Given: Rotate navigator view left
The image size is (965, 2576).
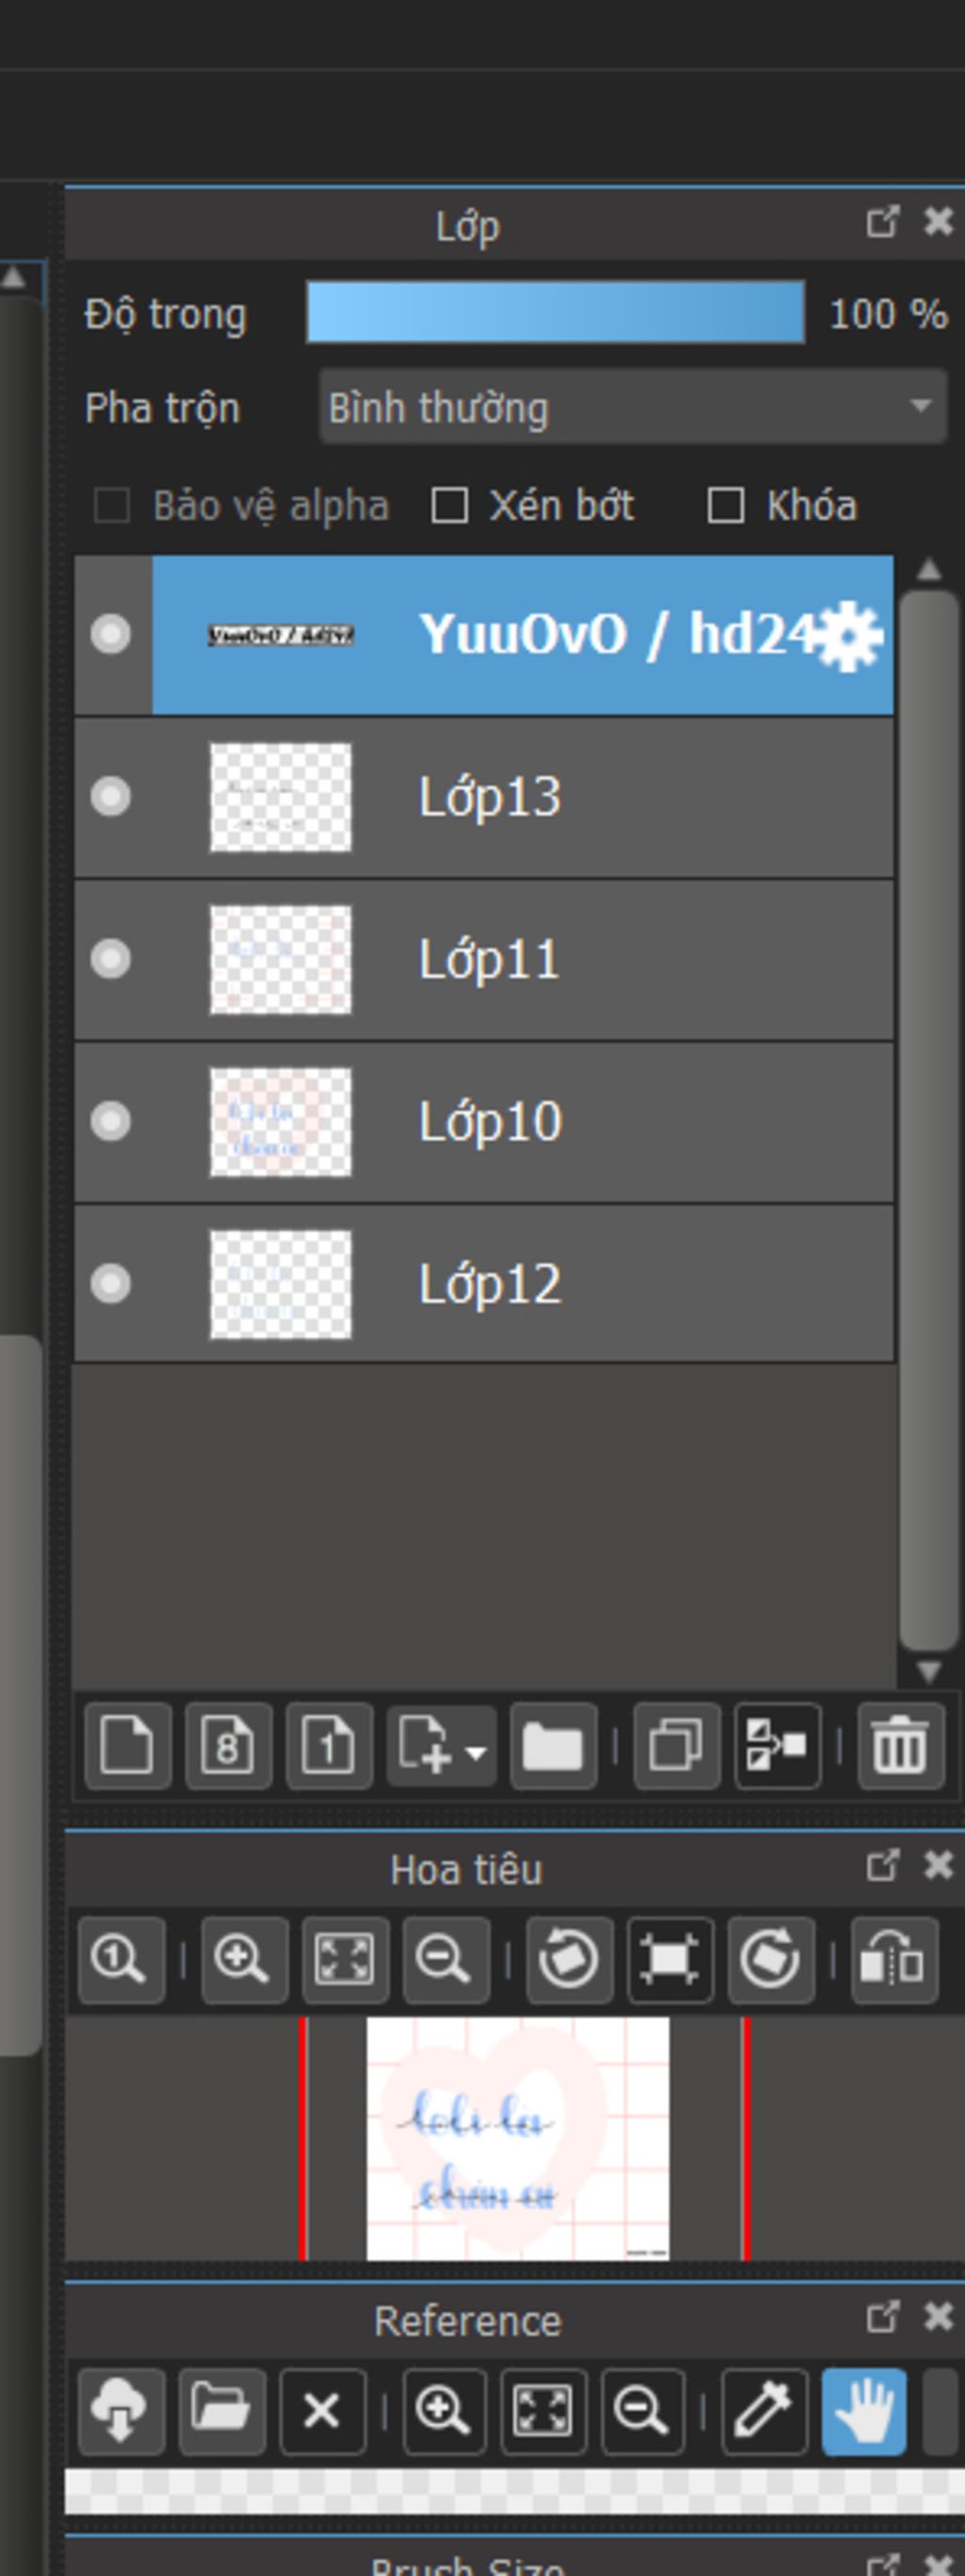Looking at the screenshot, I should pyautogui.click(x=569, y=1960).
